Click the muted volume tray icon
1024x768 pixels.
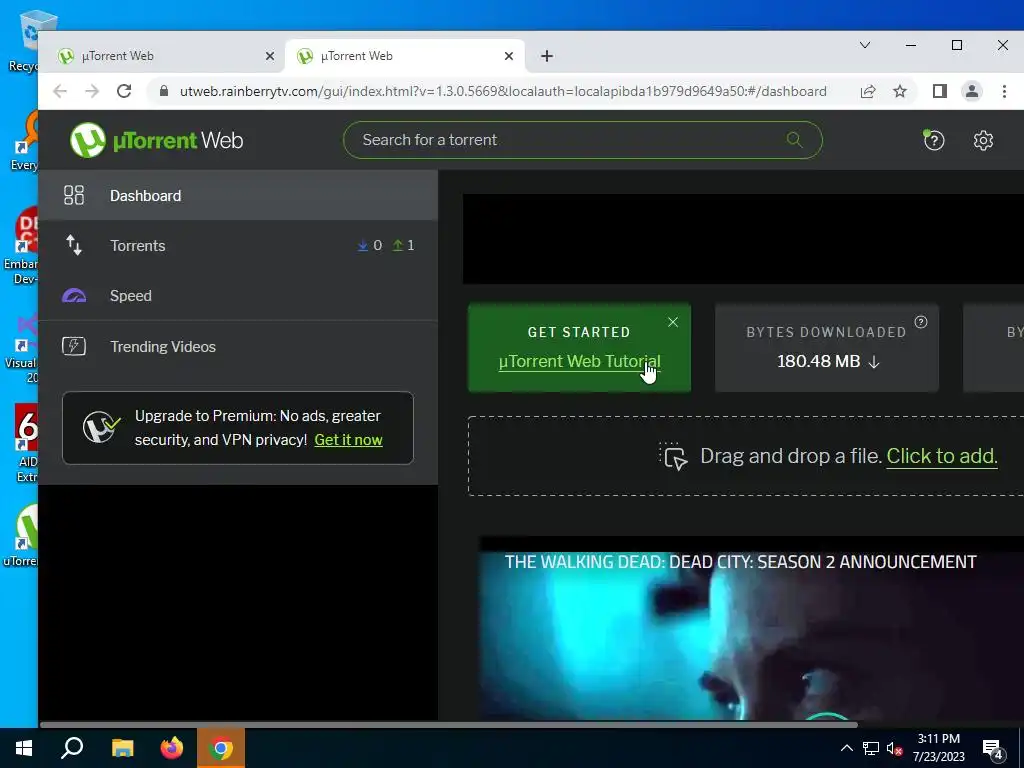[894, 748]
